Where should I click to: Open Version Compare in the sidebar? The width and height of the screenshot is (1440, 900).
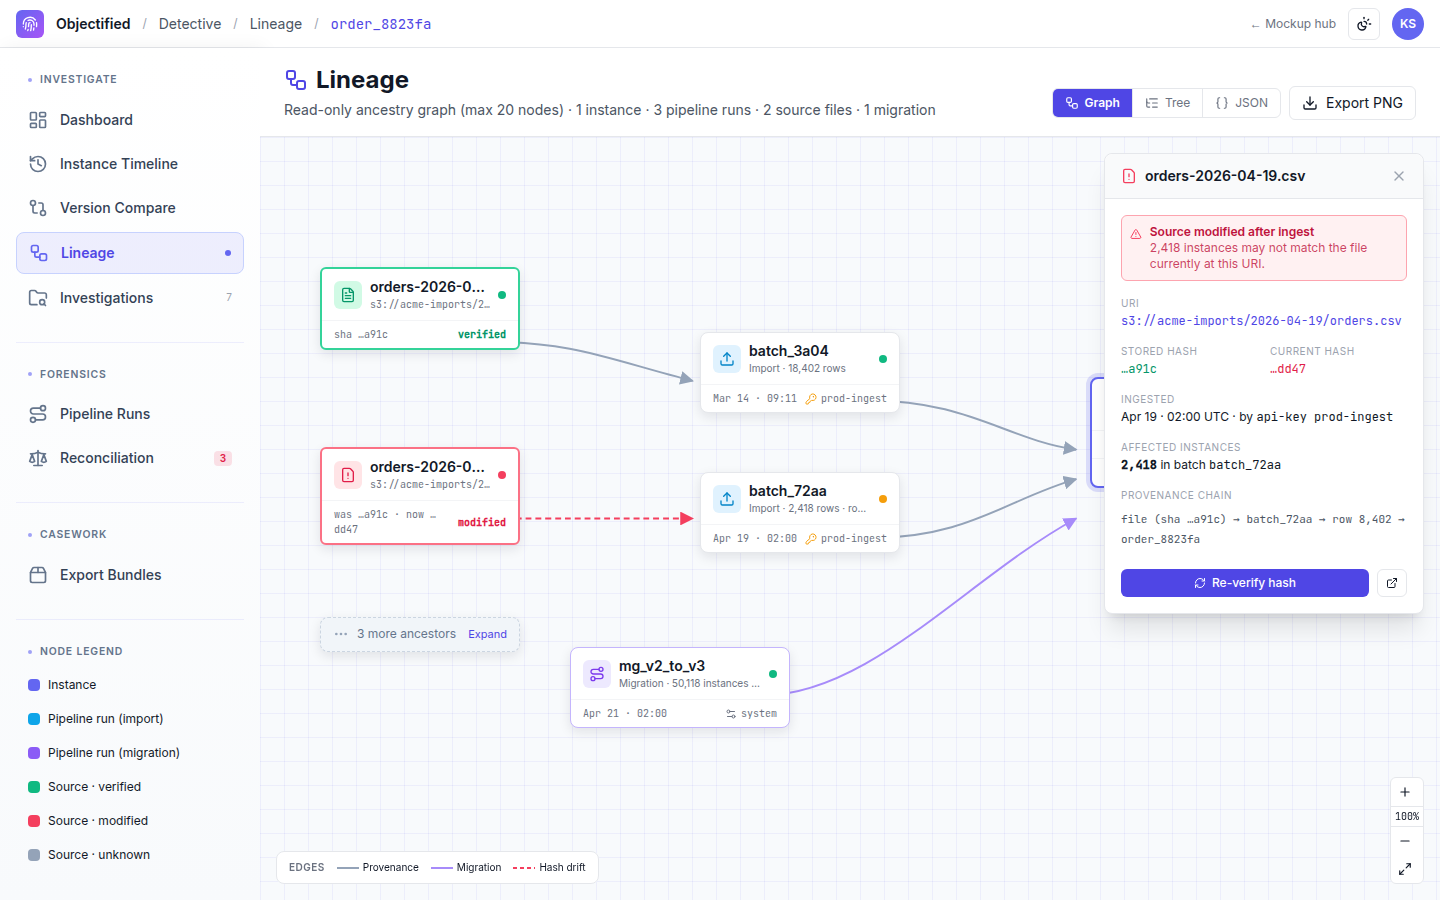[x=130, y=208]
